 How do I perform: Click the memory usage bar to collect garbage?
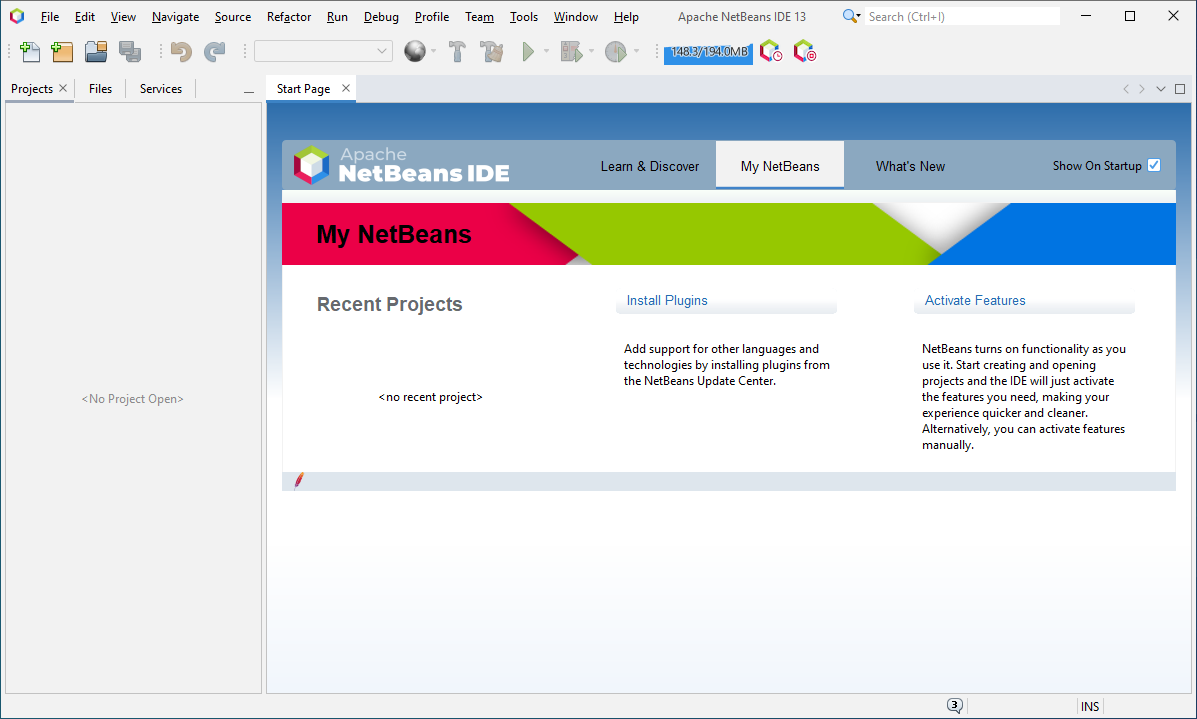[x=708, y=52]
